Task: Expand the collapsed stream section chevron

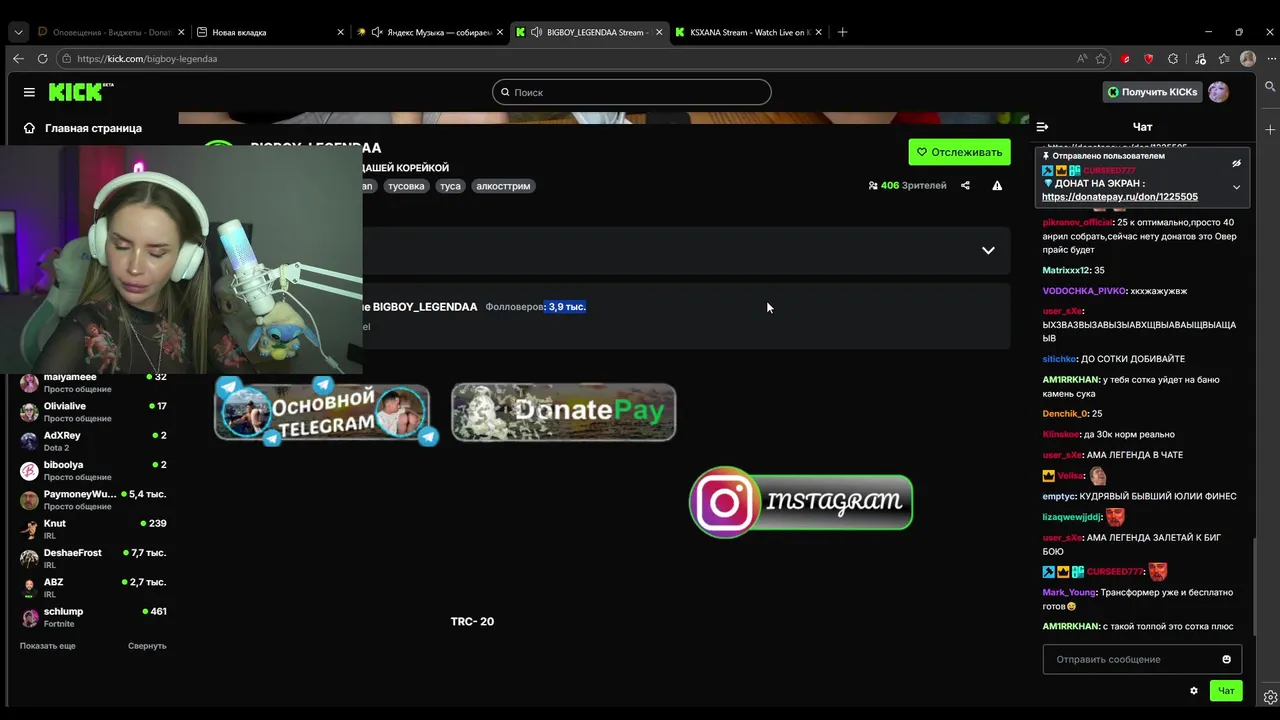Action: (988, 250)
